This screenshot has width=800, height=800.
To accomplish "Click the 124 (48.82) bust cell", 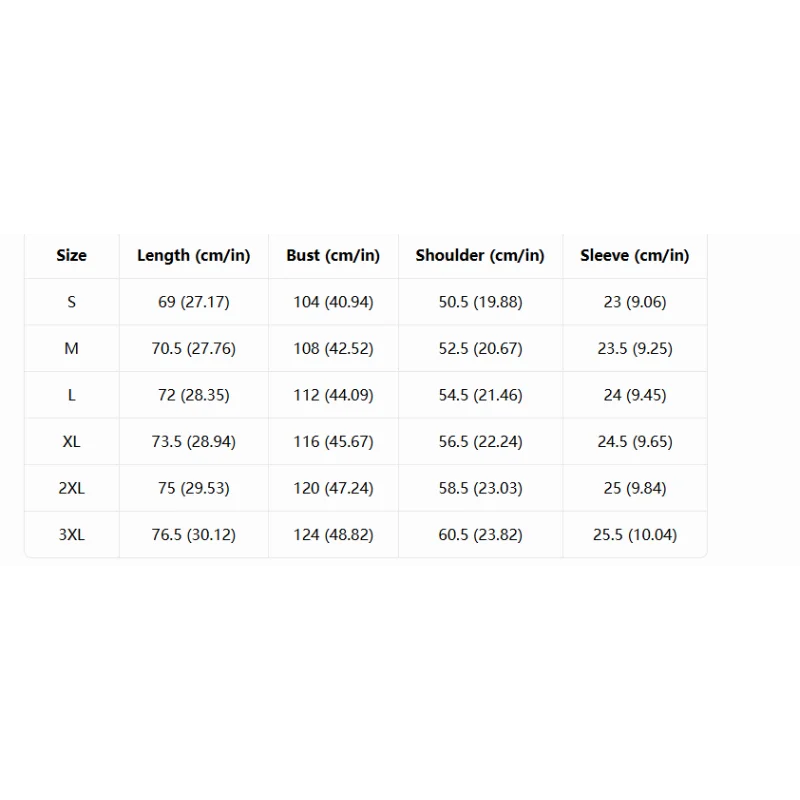I will [333, 535].
